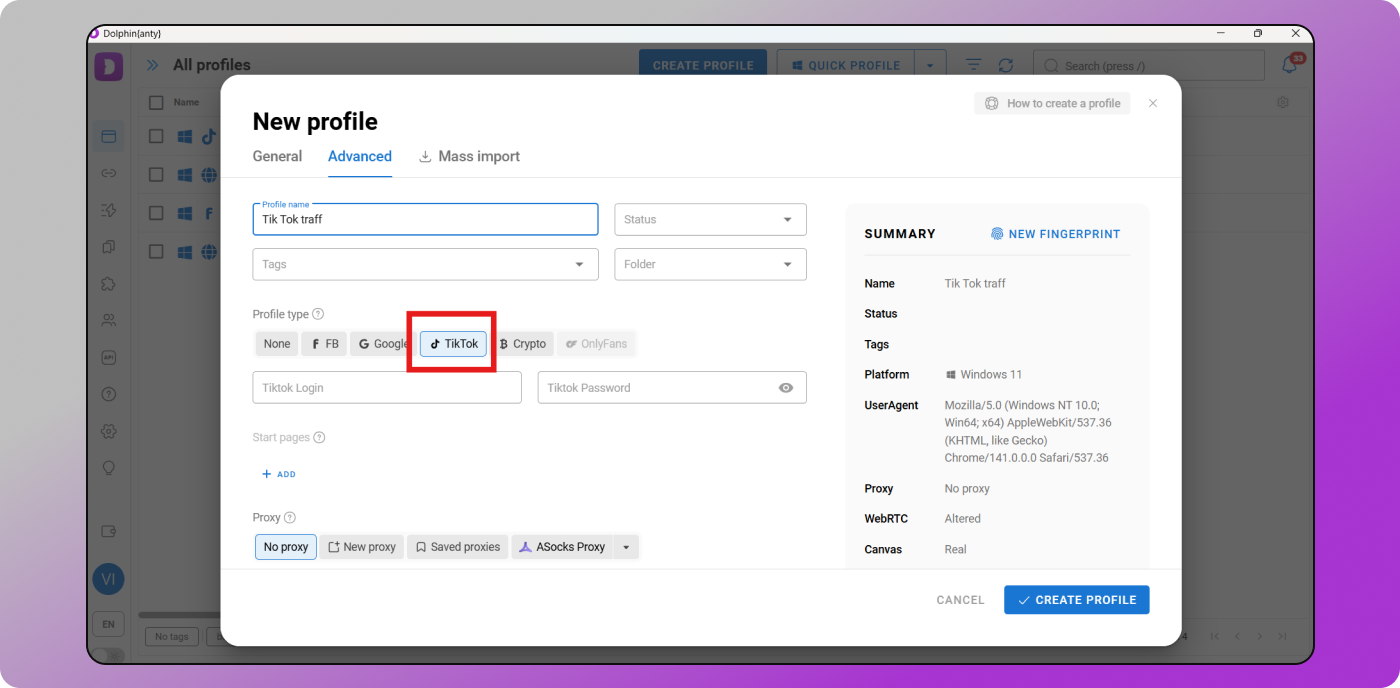Open the filter list icon

(973, 65)
